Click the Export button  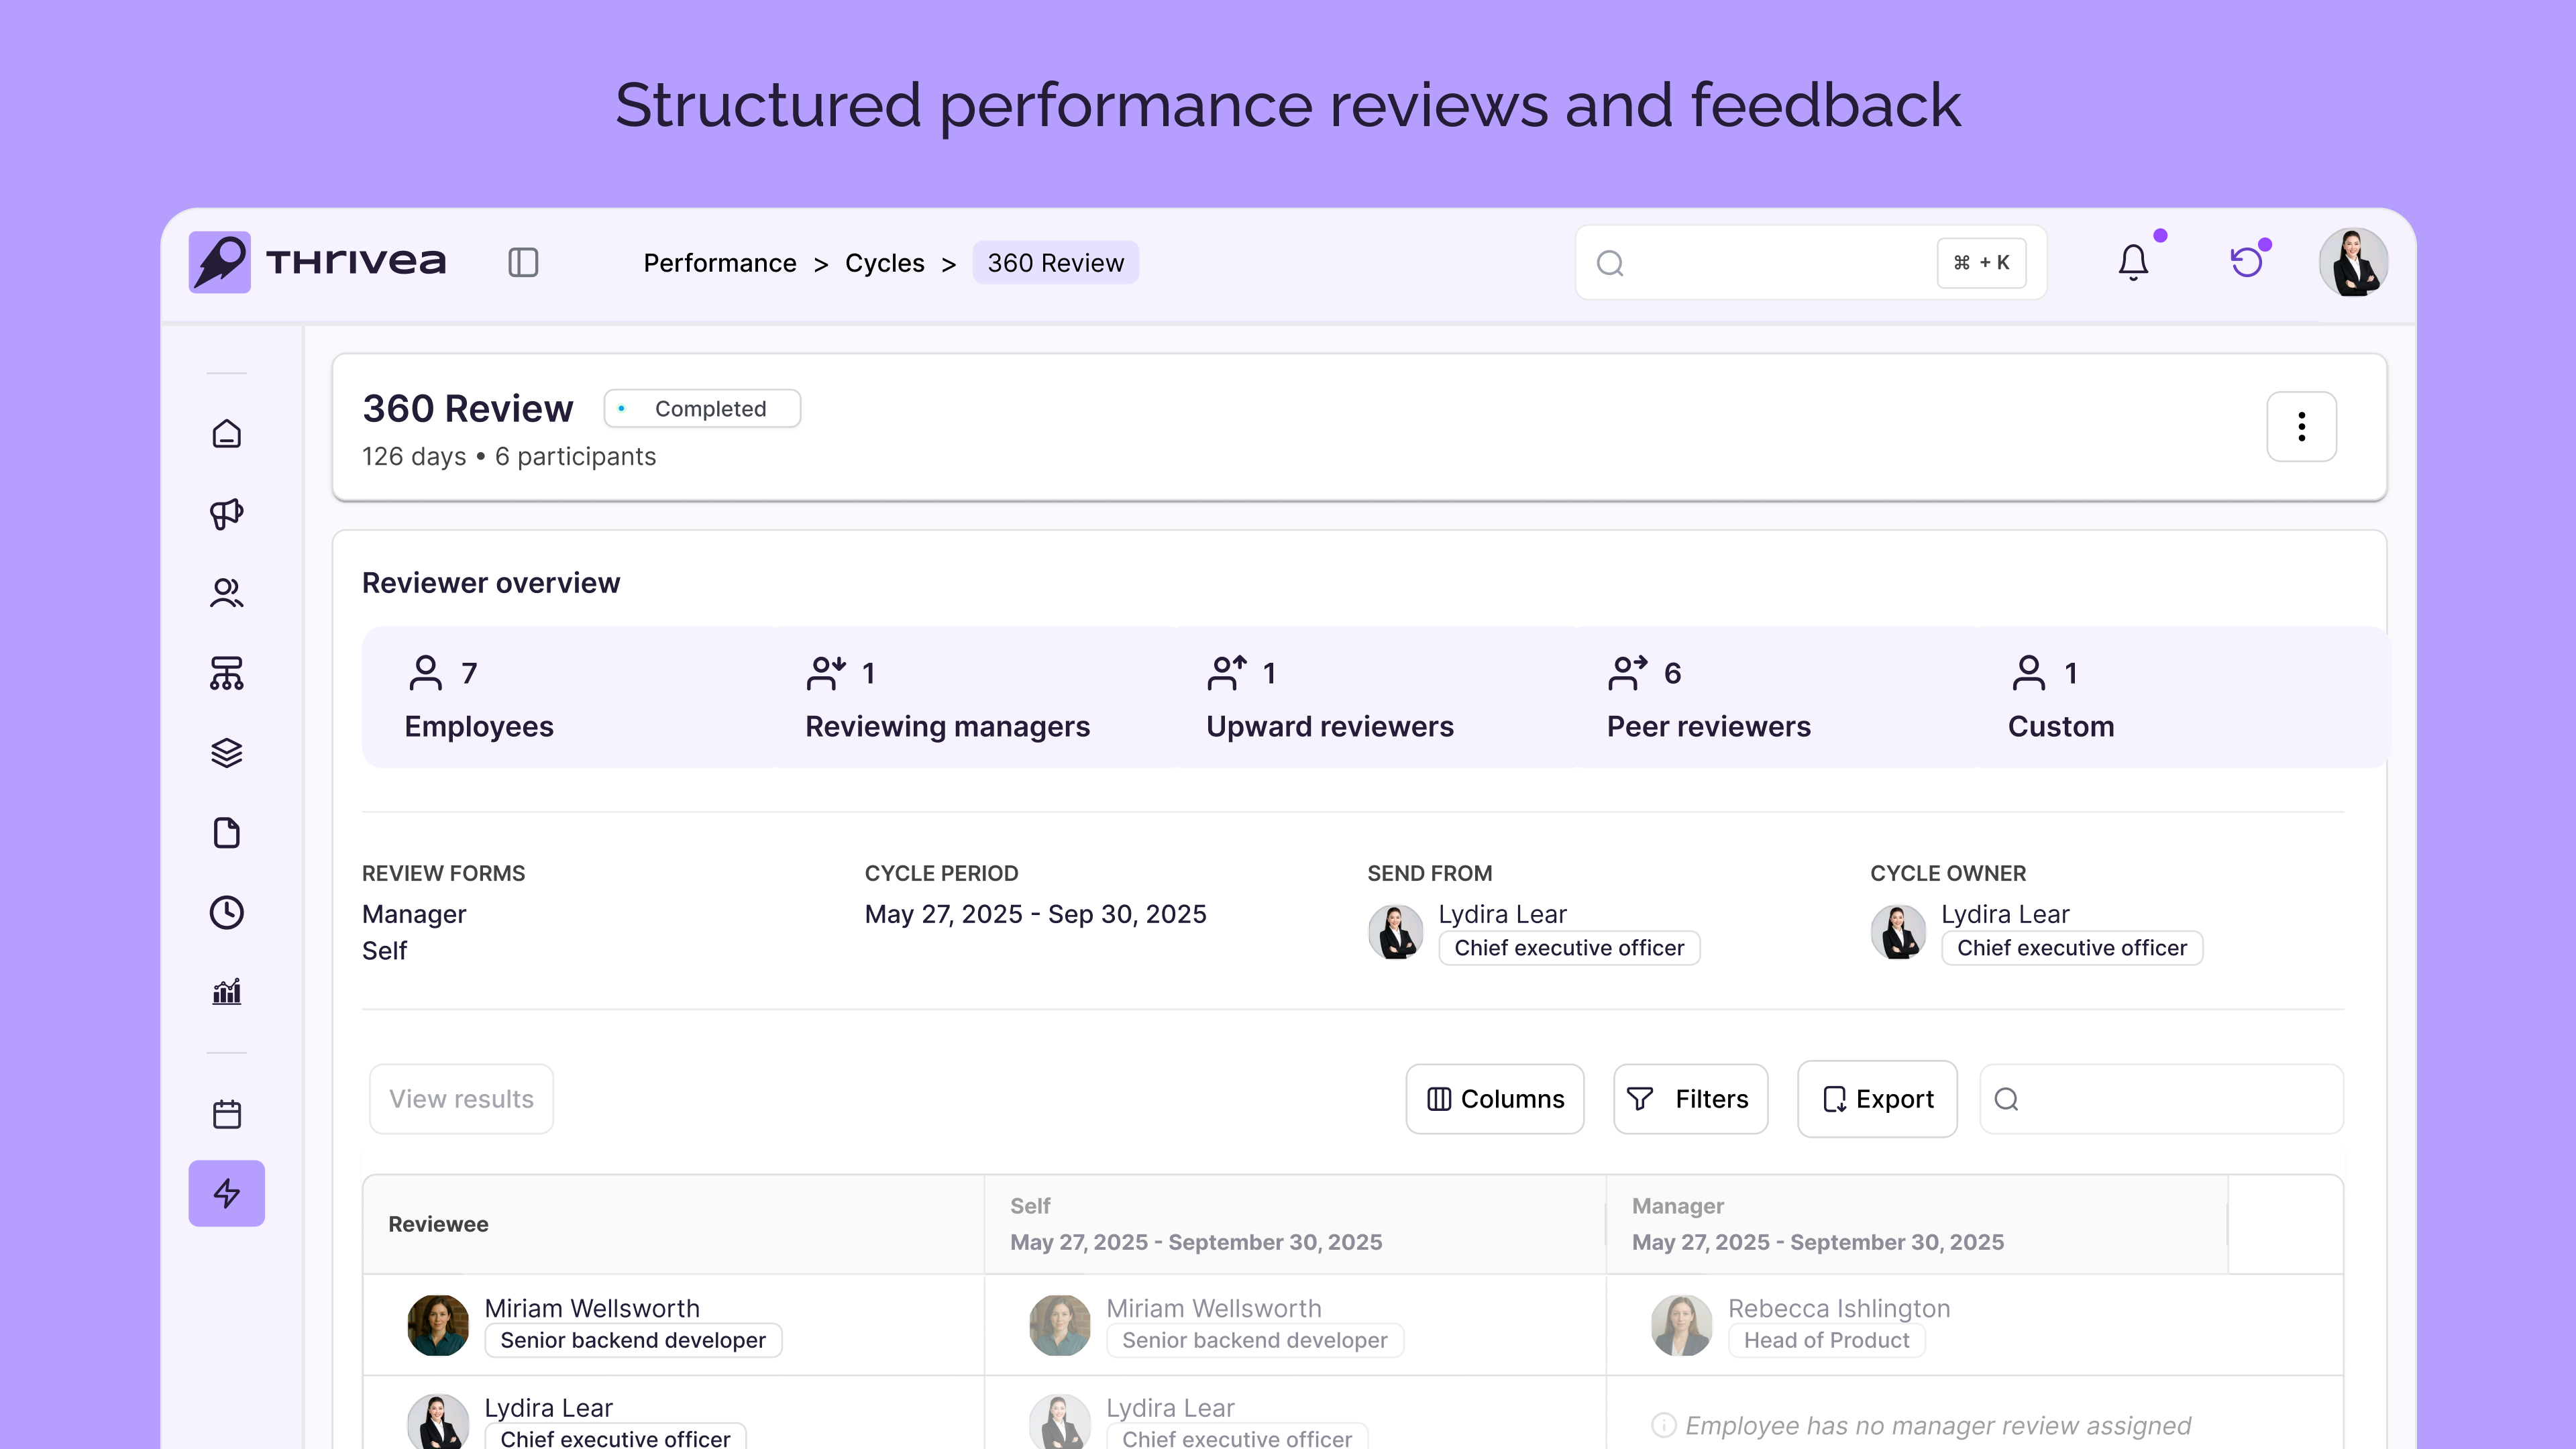pyautogui.click(x=1877, y=1099)
